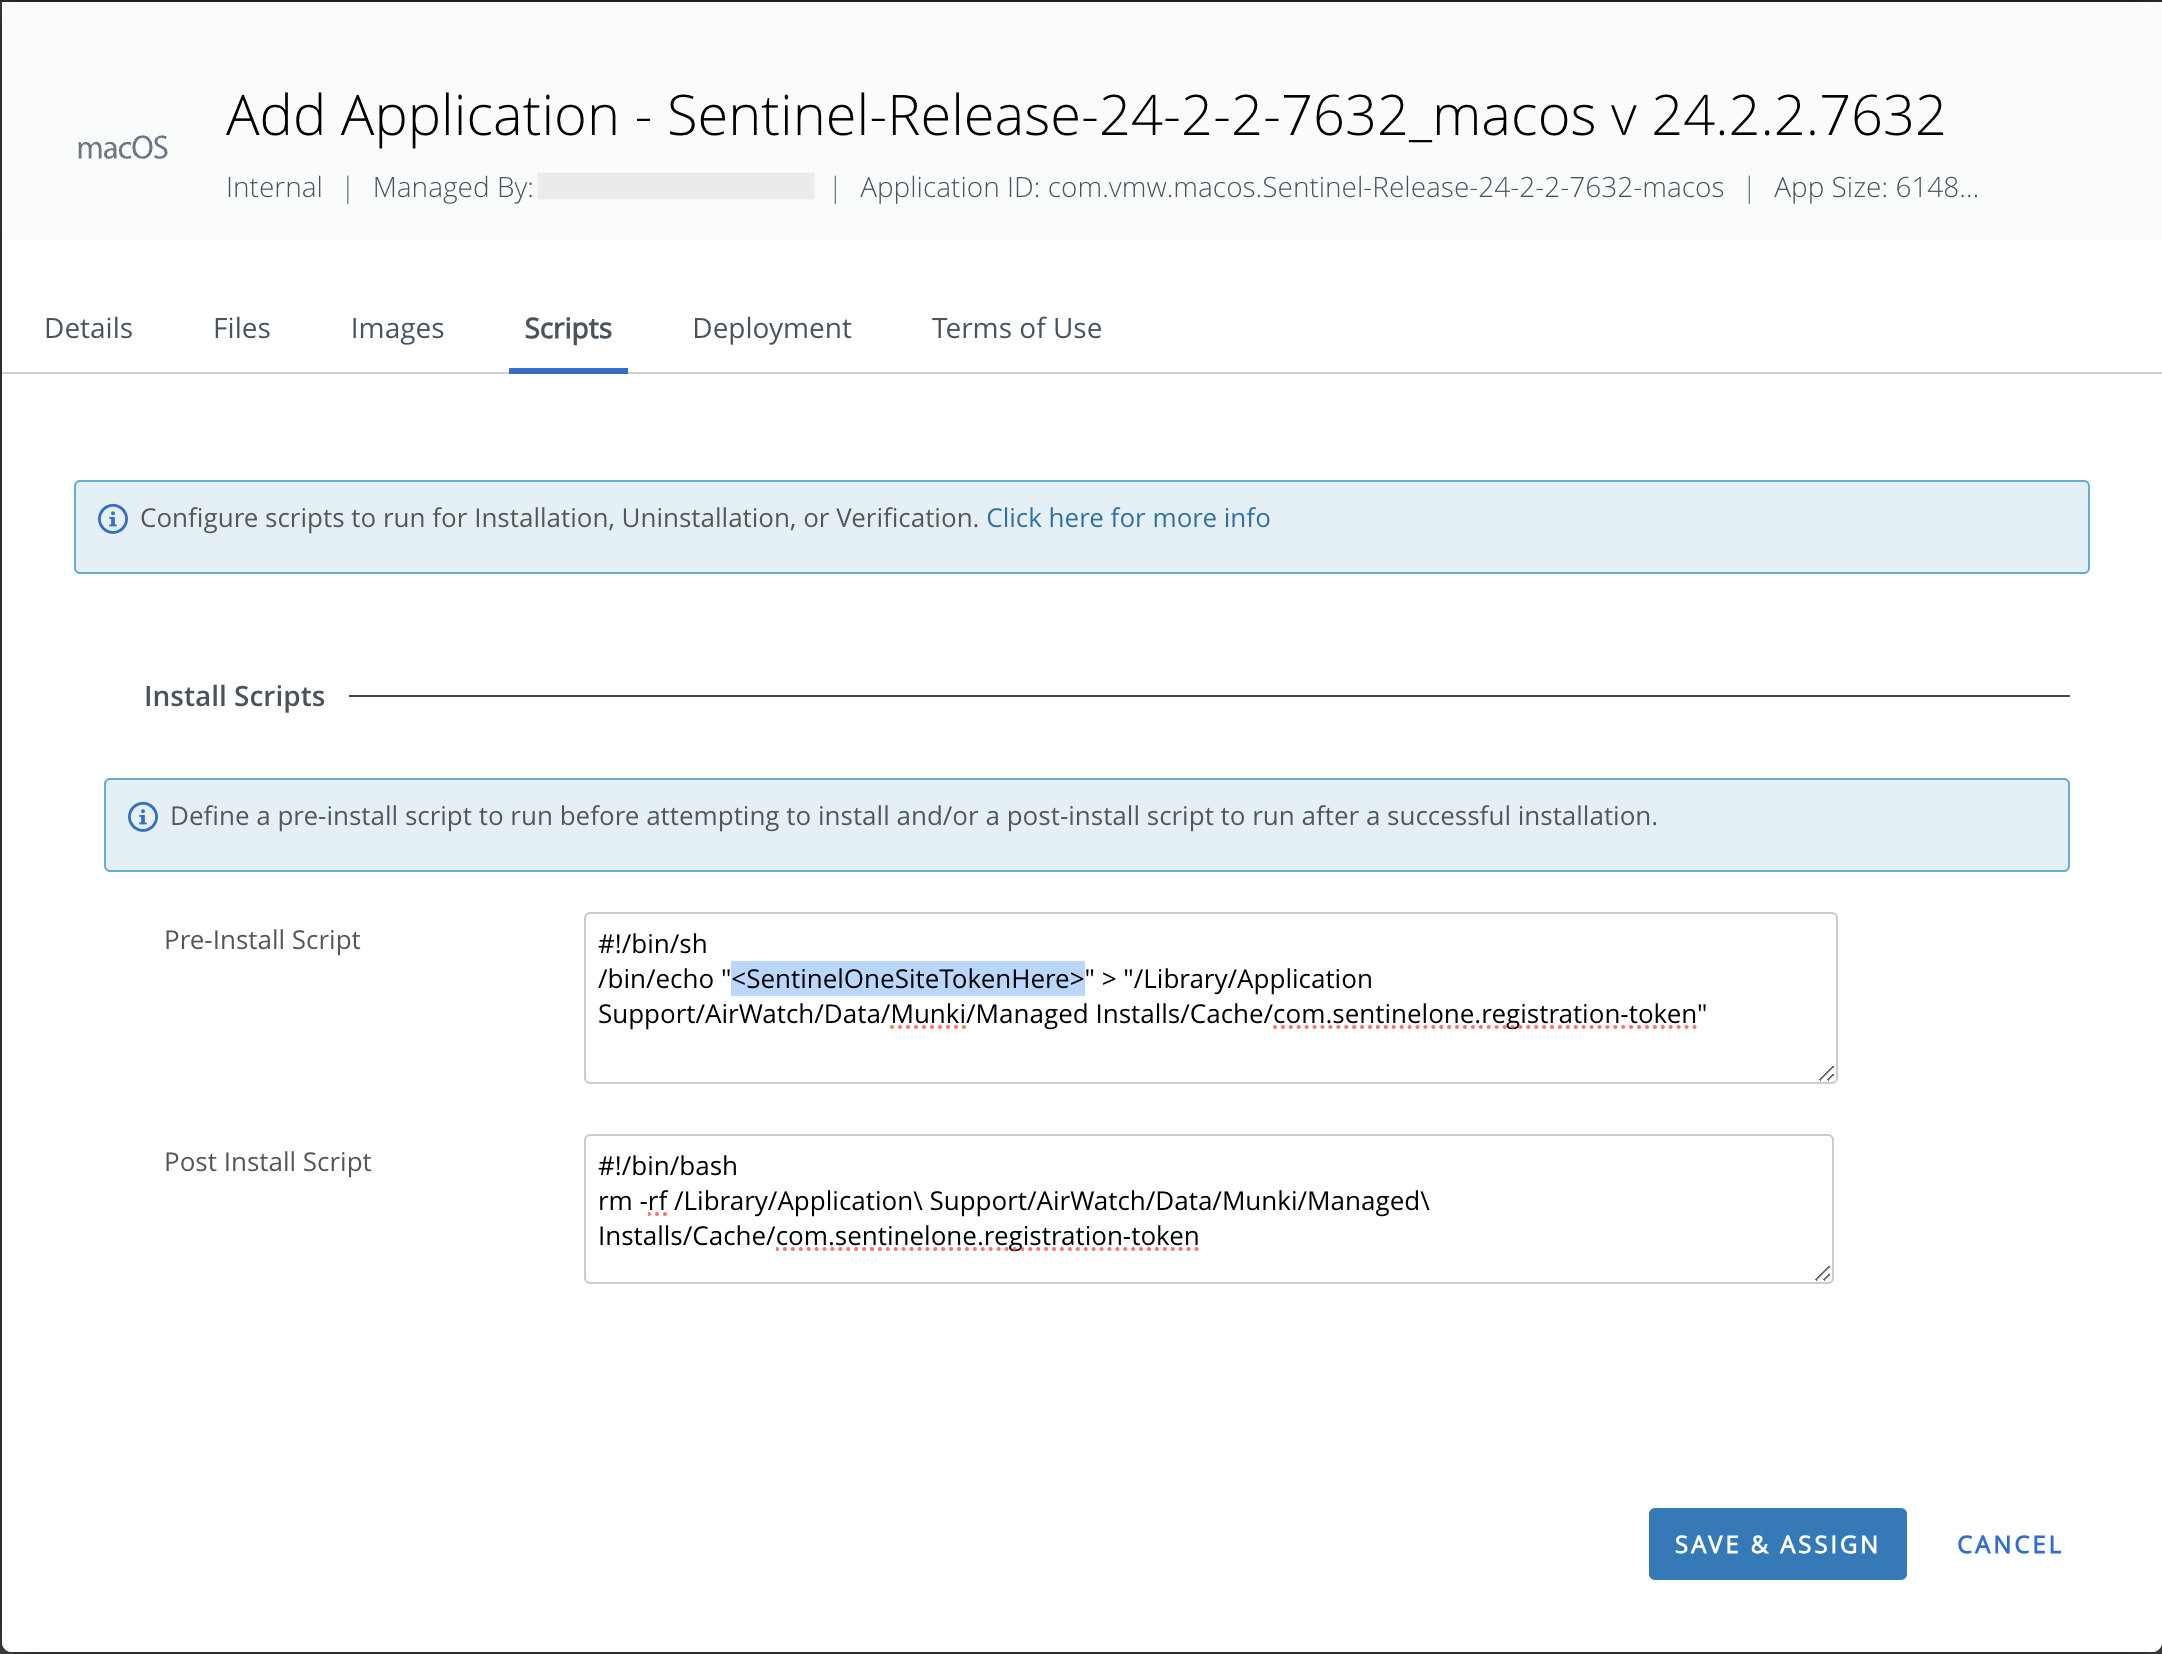Open the Images tab

tap(397, 328)
